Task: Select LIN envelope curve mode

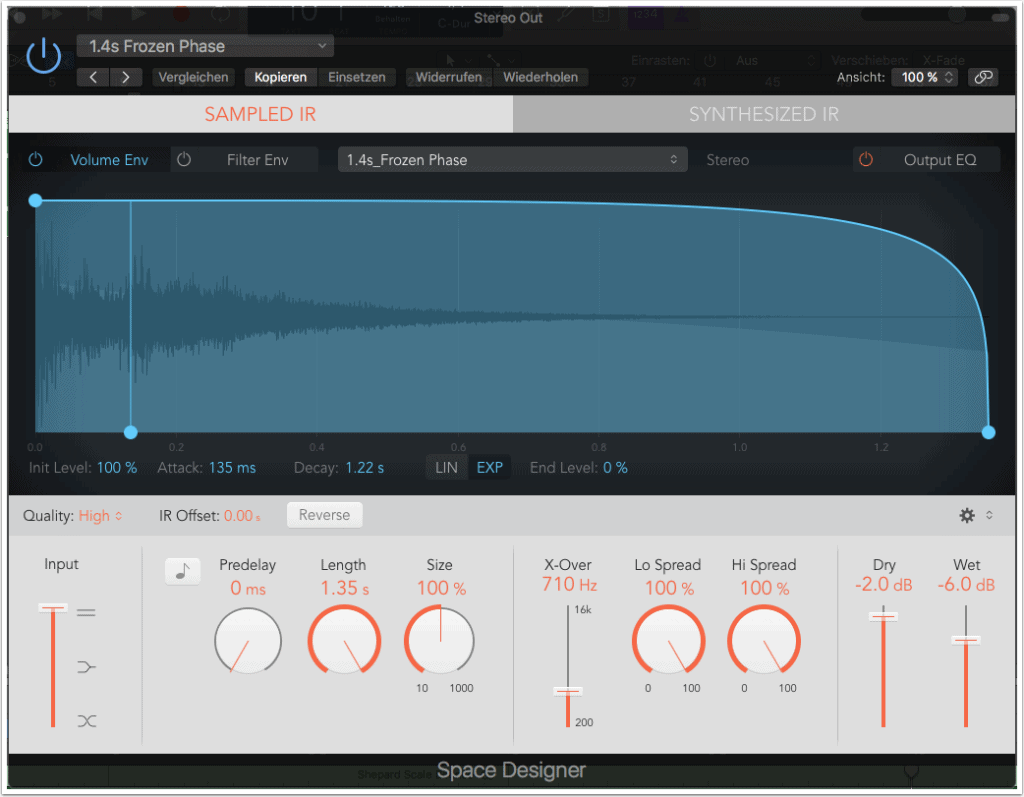Action: coord(447,467)
